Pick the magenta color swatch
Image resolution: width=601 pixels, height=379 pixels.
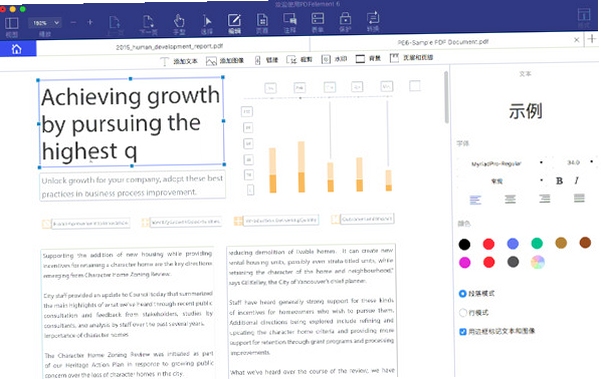[465, 263]
